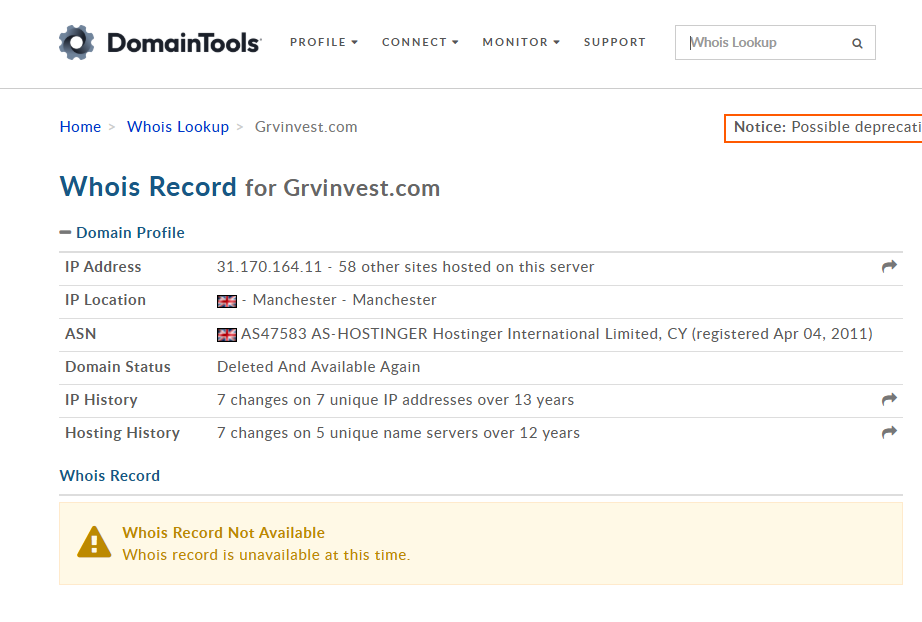Click the UK flag in the IP Location row
922x622 pixels.
tap(226, 301)
